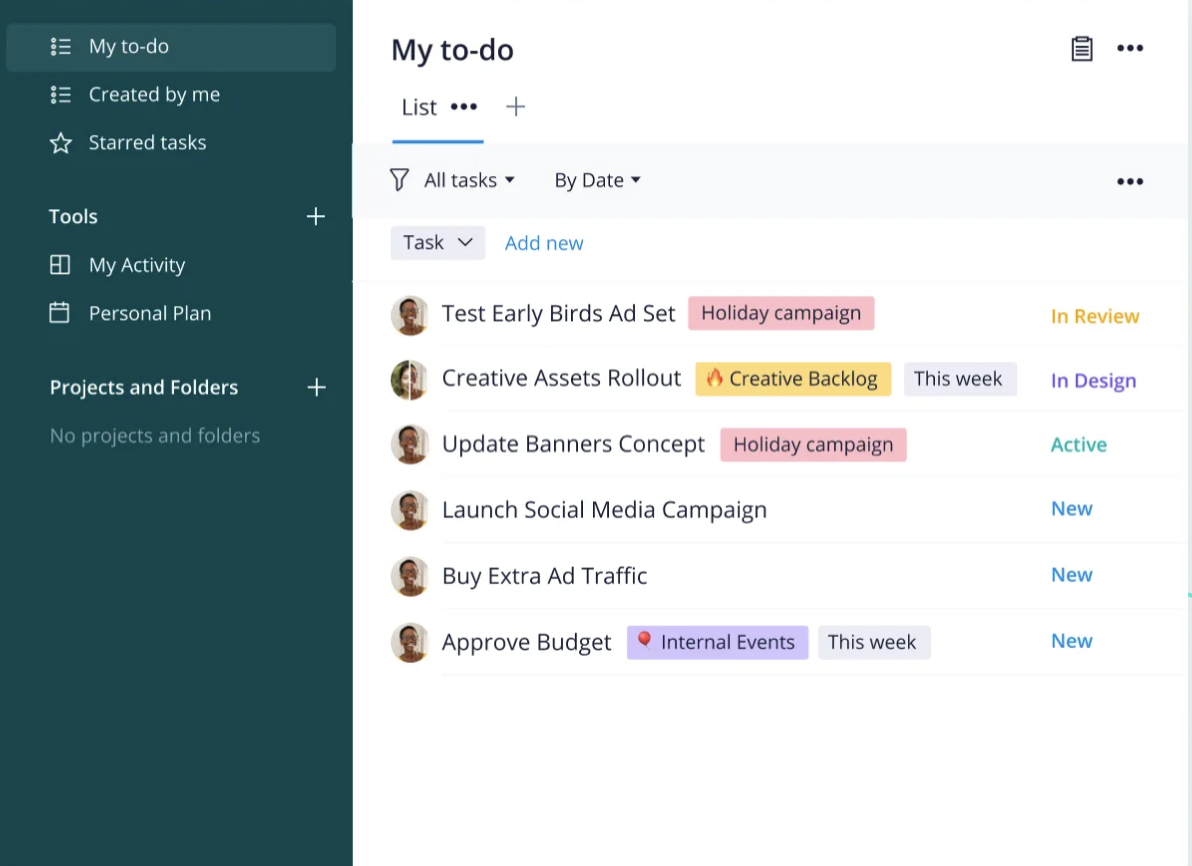Click avatar on Test Early Birds Ad Set
Viewport: 1192px width, 866px height.
tap(410, 315)
